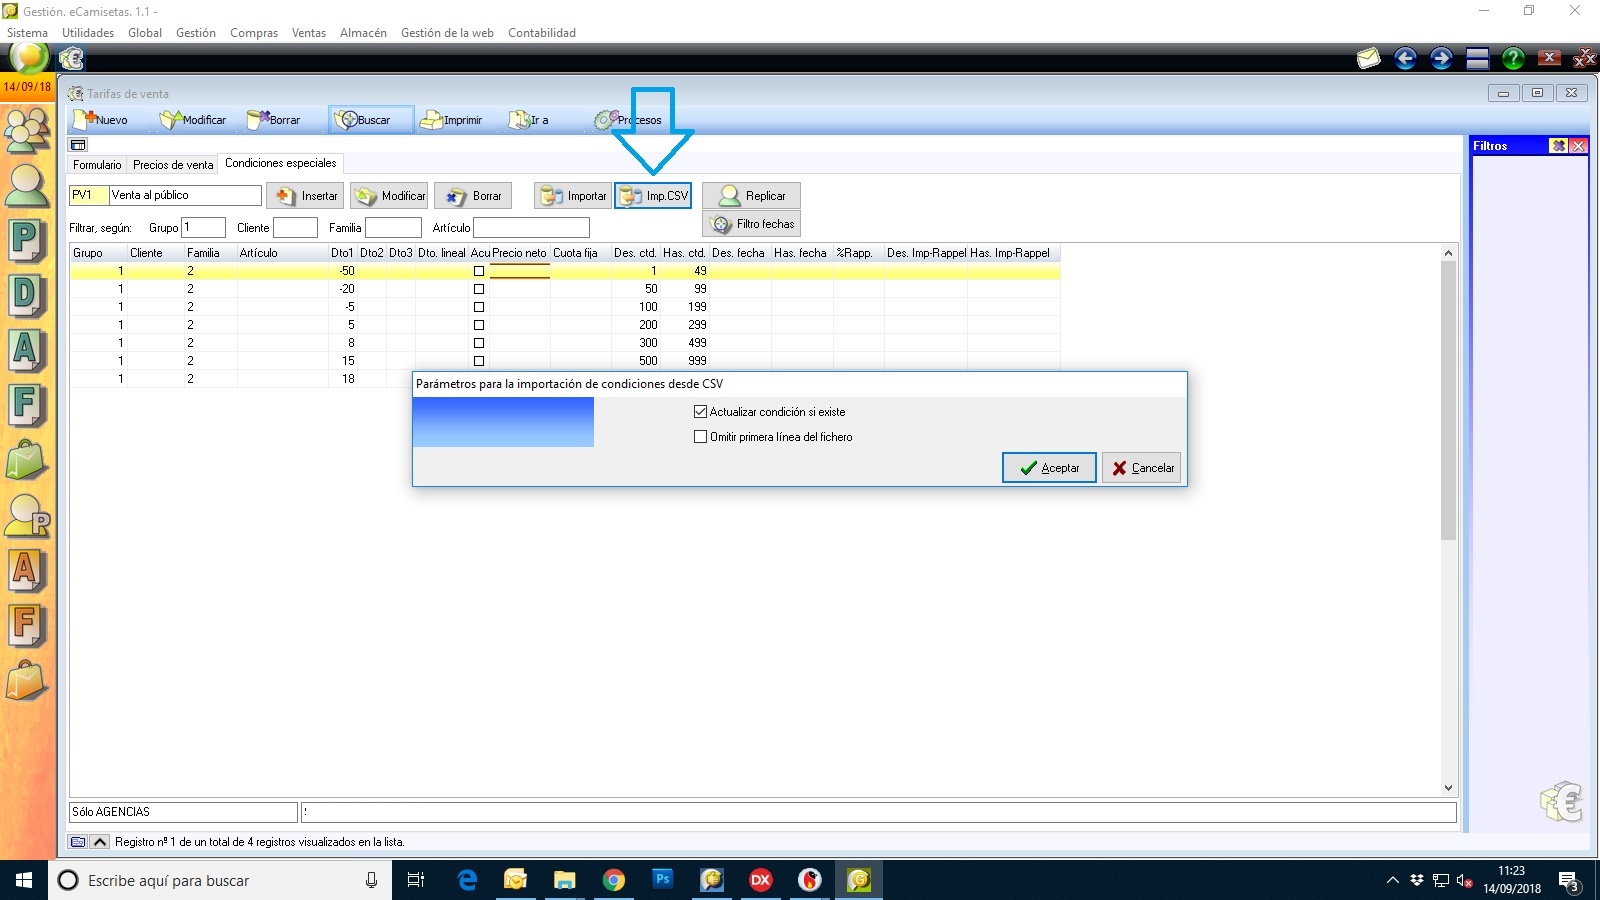Open the orange shopping bag sidebar icon
Viewport: 1600px width, 900px height.
(x=27, y=681)
